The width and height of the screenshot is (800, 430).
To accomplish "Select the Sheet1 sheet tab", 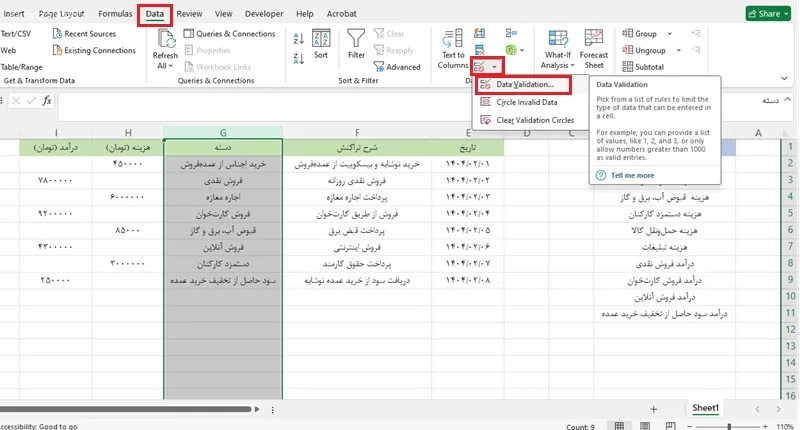I will coord(705,408).
